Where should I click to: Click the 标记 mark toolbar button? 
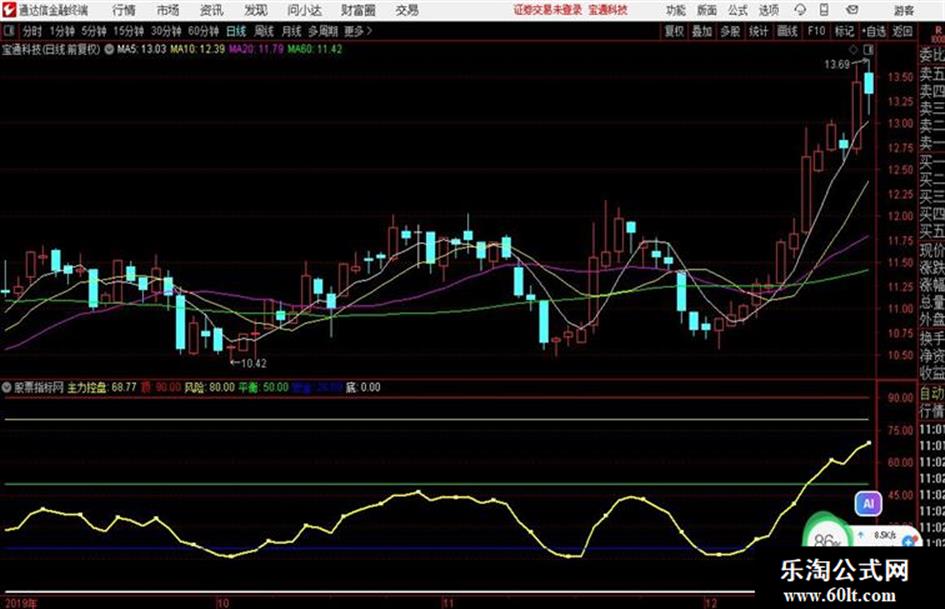pos(844,31)
